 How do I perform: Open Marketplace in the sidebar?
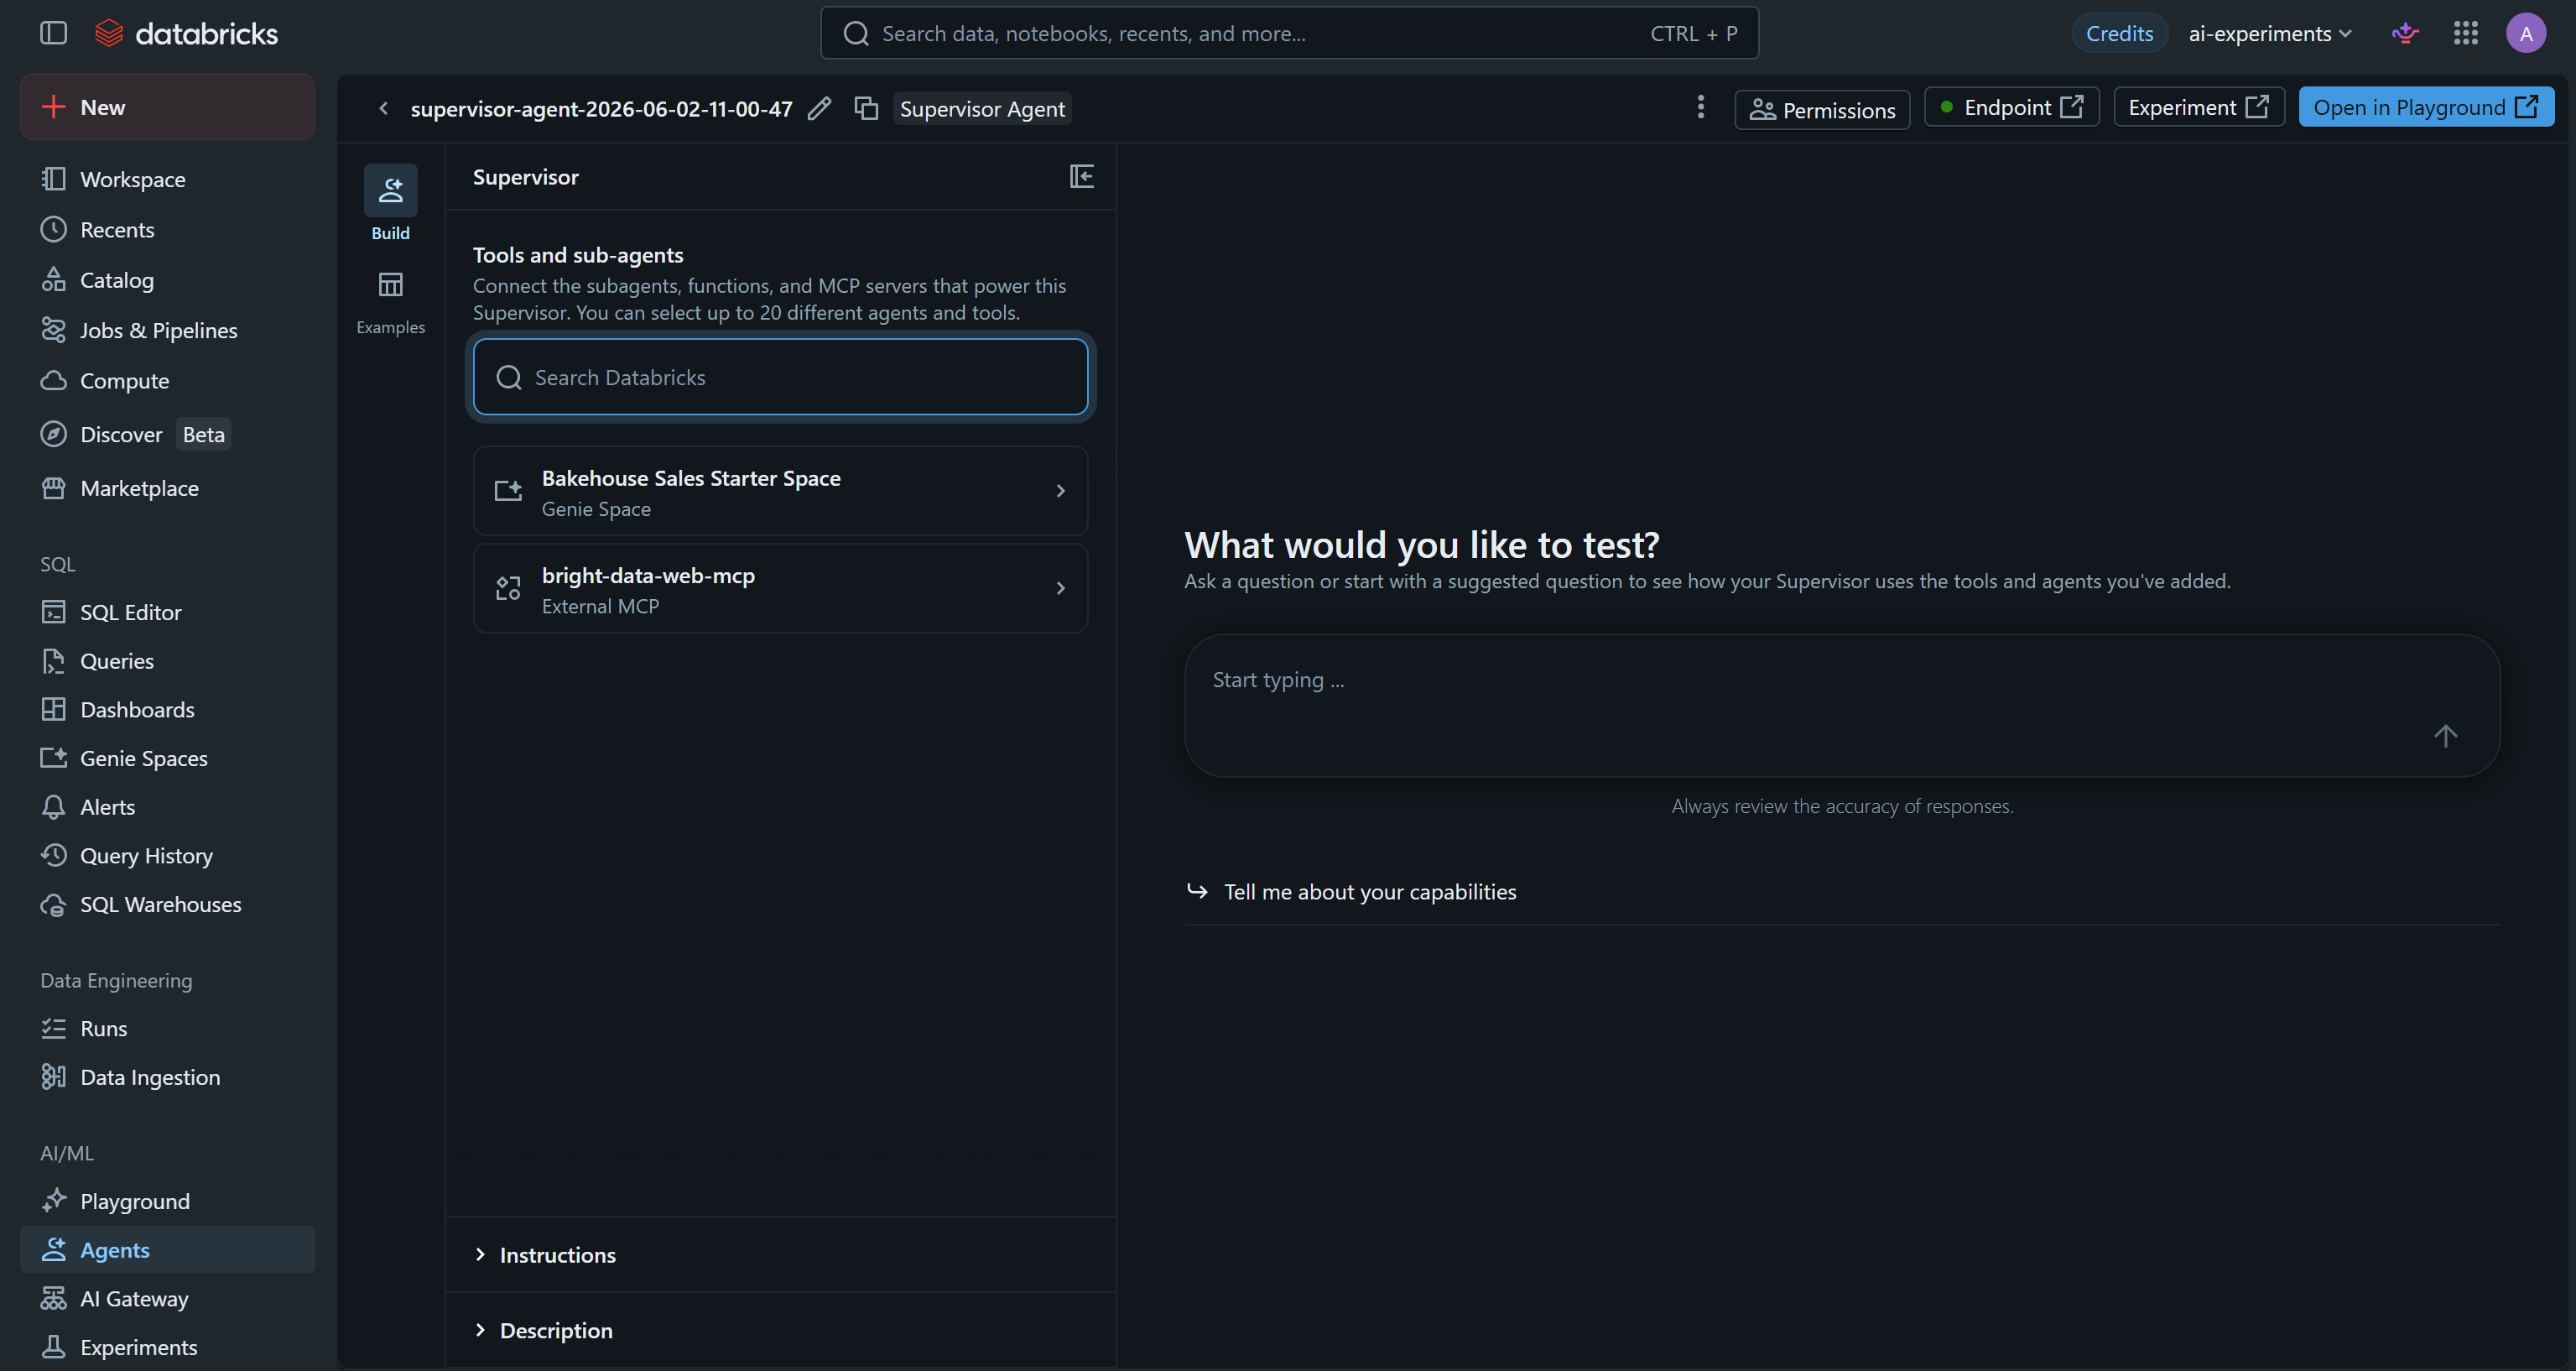(167, 488)
